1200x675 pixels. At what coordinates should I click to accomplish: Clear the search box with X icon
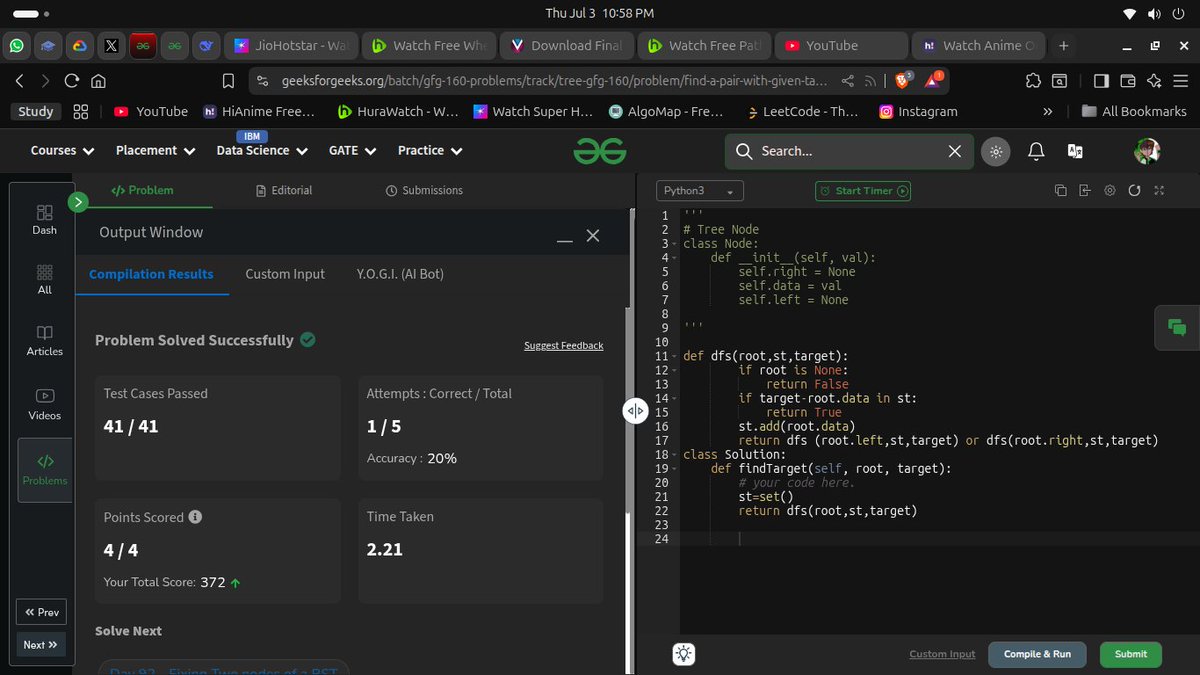coord(954,151)
